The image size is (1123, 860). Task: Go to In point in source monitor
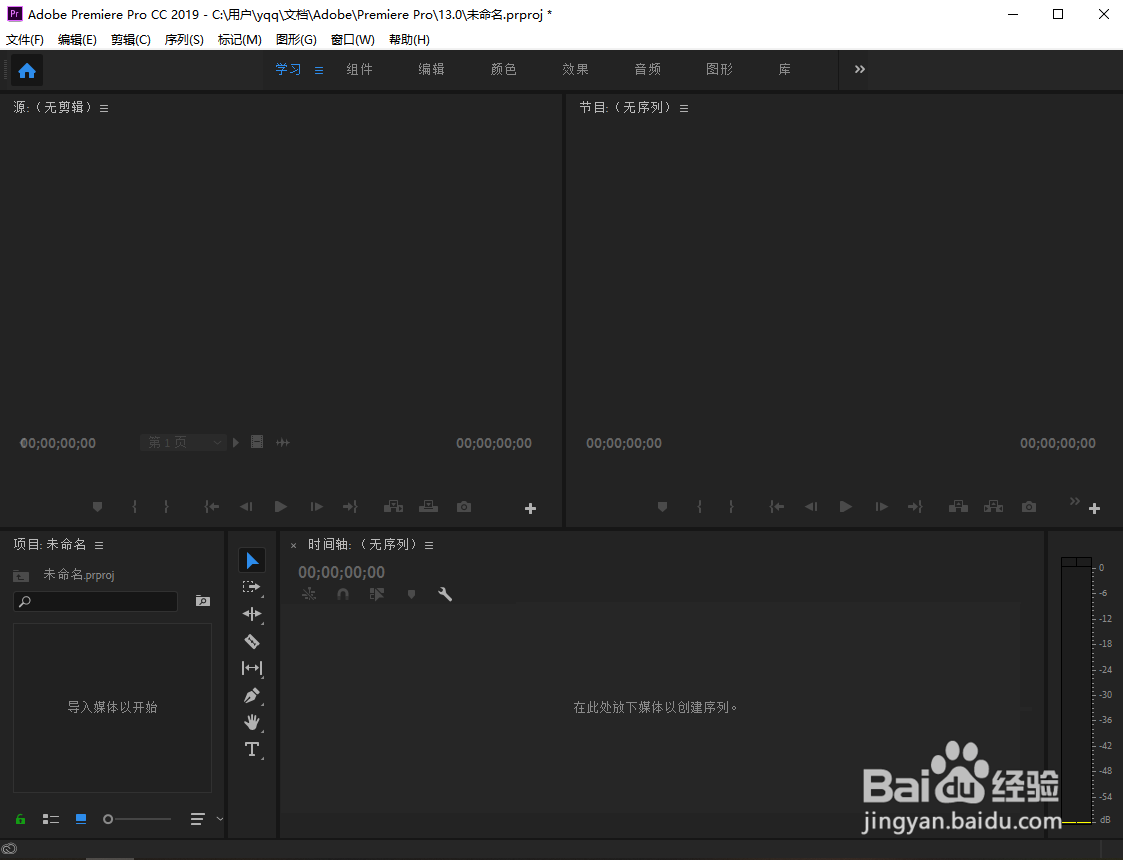[211, 507]
